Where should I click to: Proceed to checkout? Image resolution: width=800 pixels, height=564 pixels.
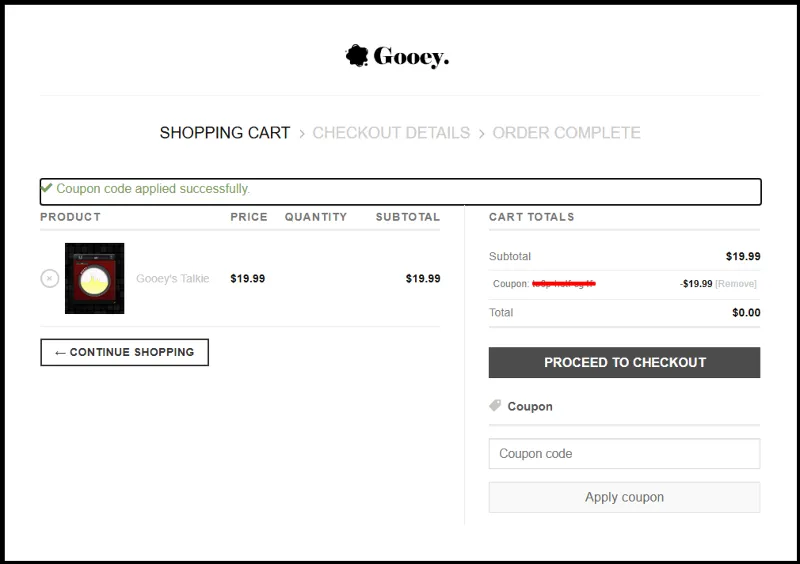tap(624, 362)
